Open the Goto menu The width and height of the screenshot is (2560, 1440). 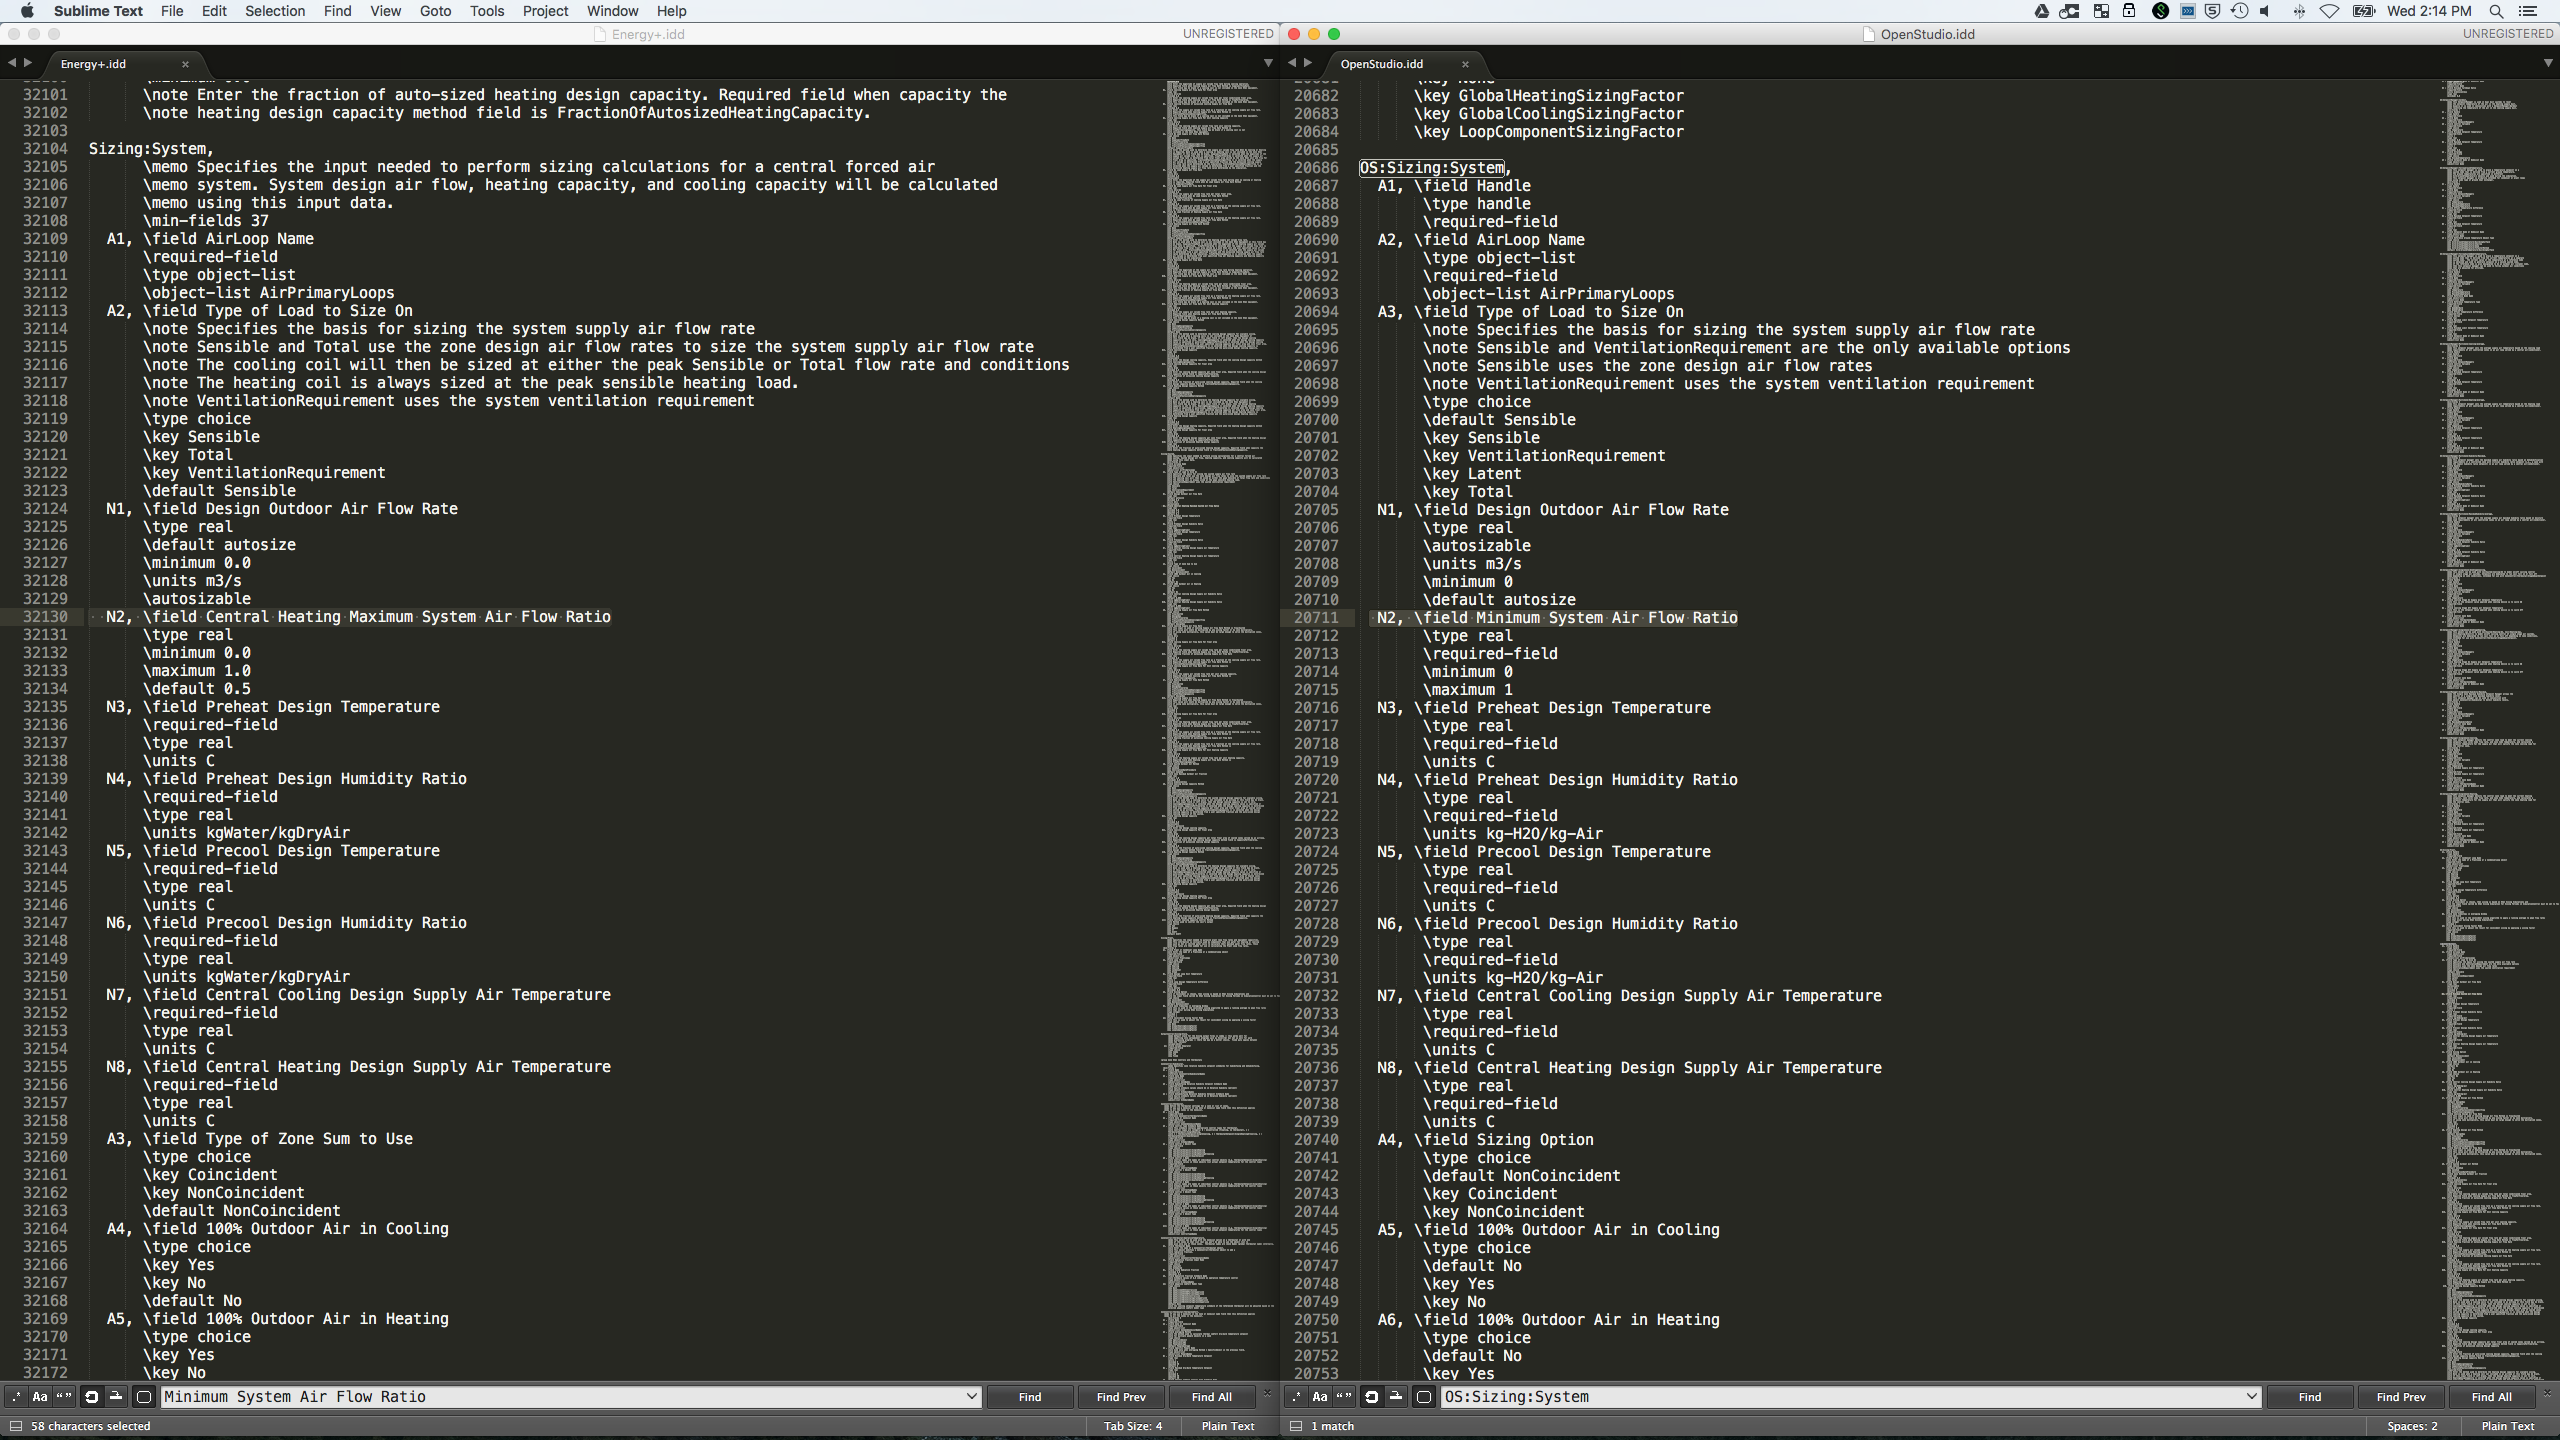click(435, 11)
